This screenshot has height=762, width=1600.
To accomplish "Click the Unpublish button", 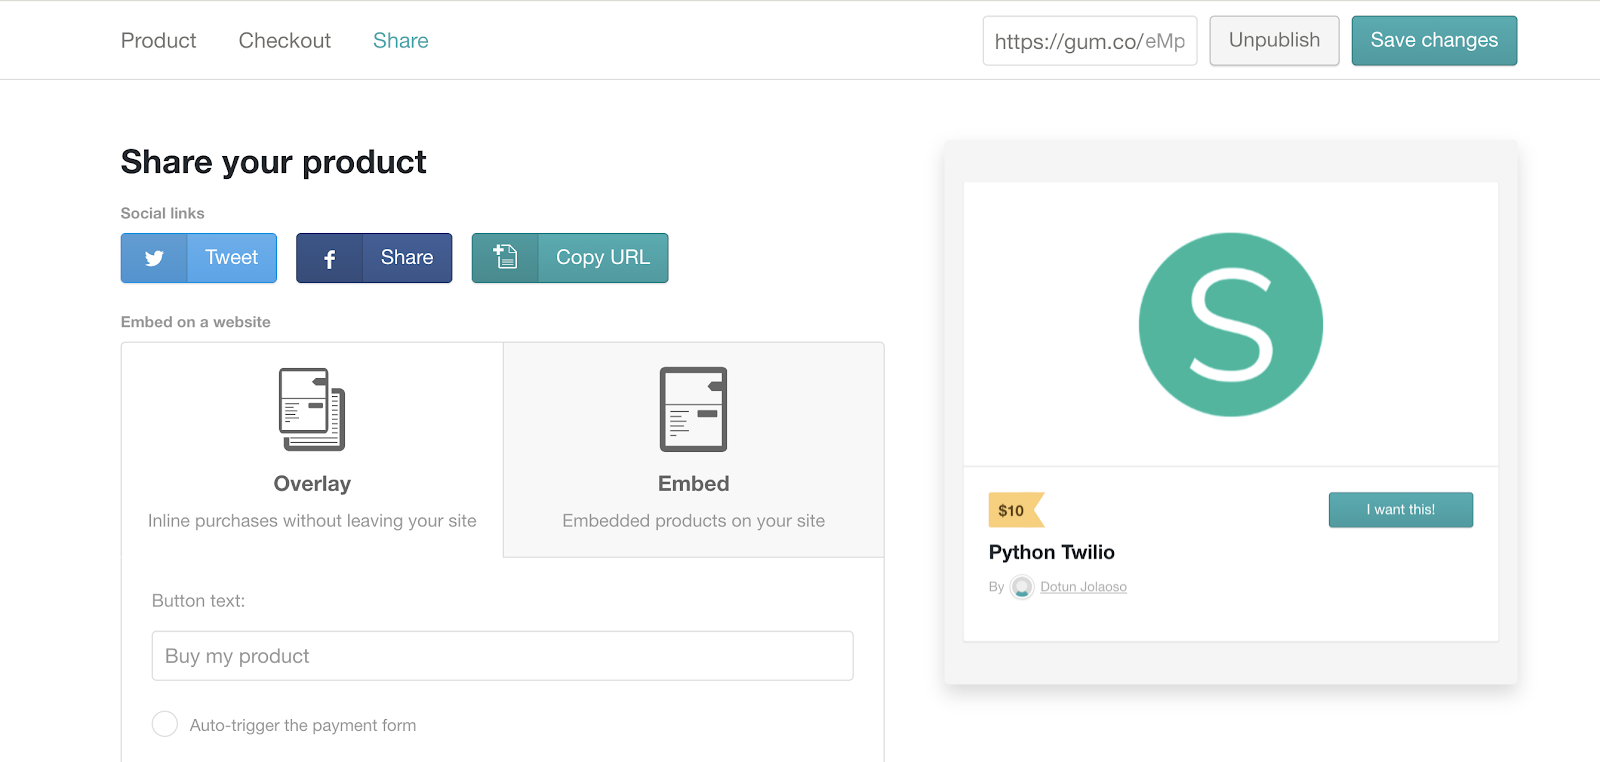I will click(1274, 41).
